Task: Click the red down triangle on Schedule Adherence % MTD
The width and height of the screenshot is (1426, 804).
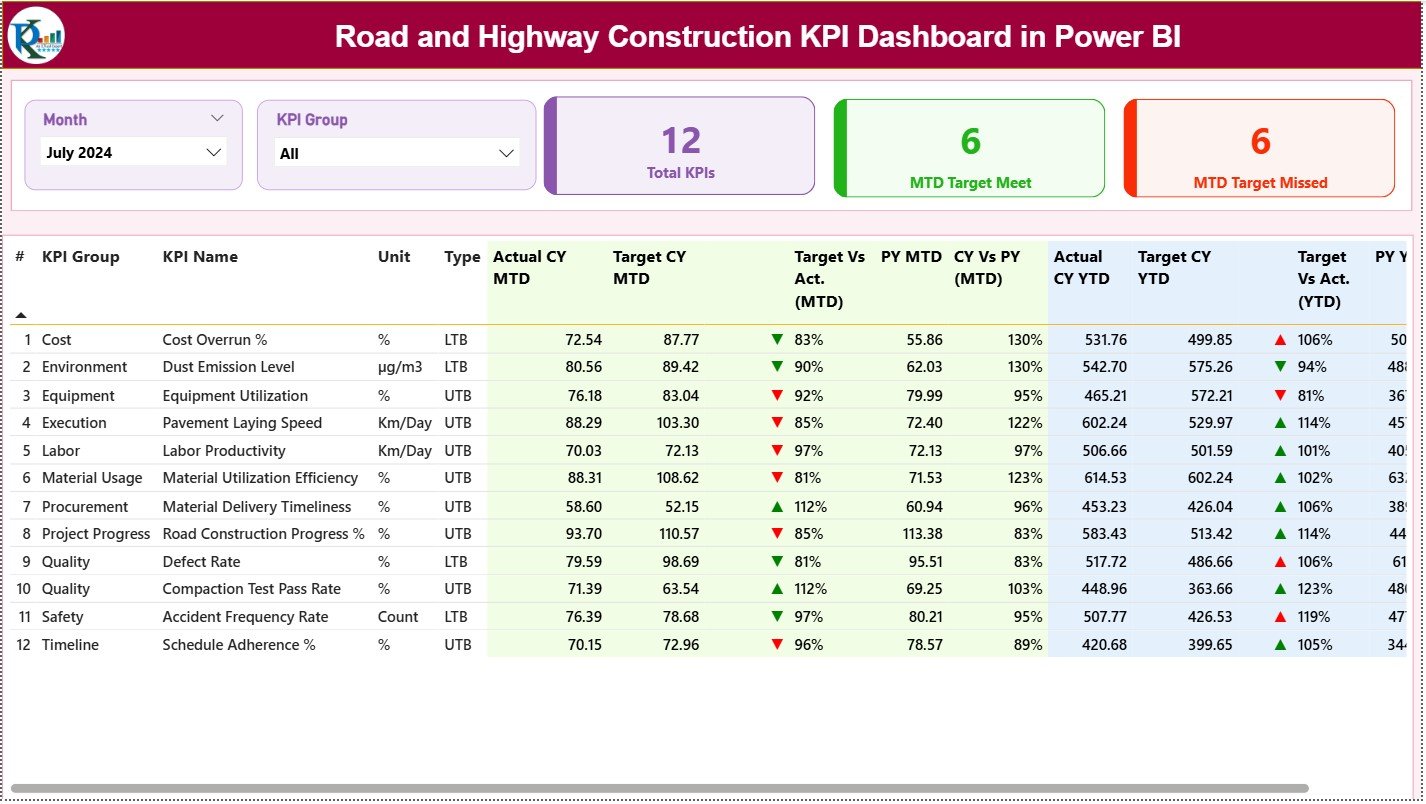Action: (x=779, y=645)
